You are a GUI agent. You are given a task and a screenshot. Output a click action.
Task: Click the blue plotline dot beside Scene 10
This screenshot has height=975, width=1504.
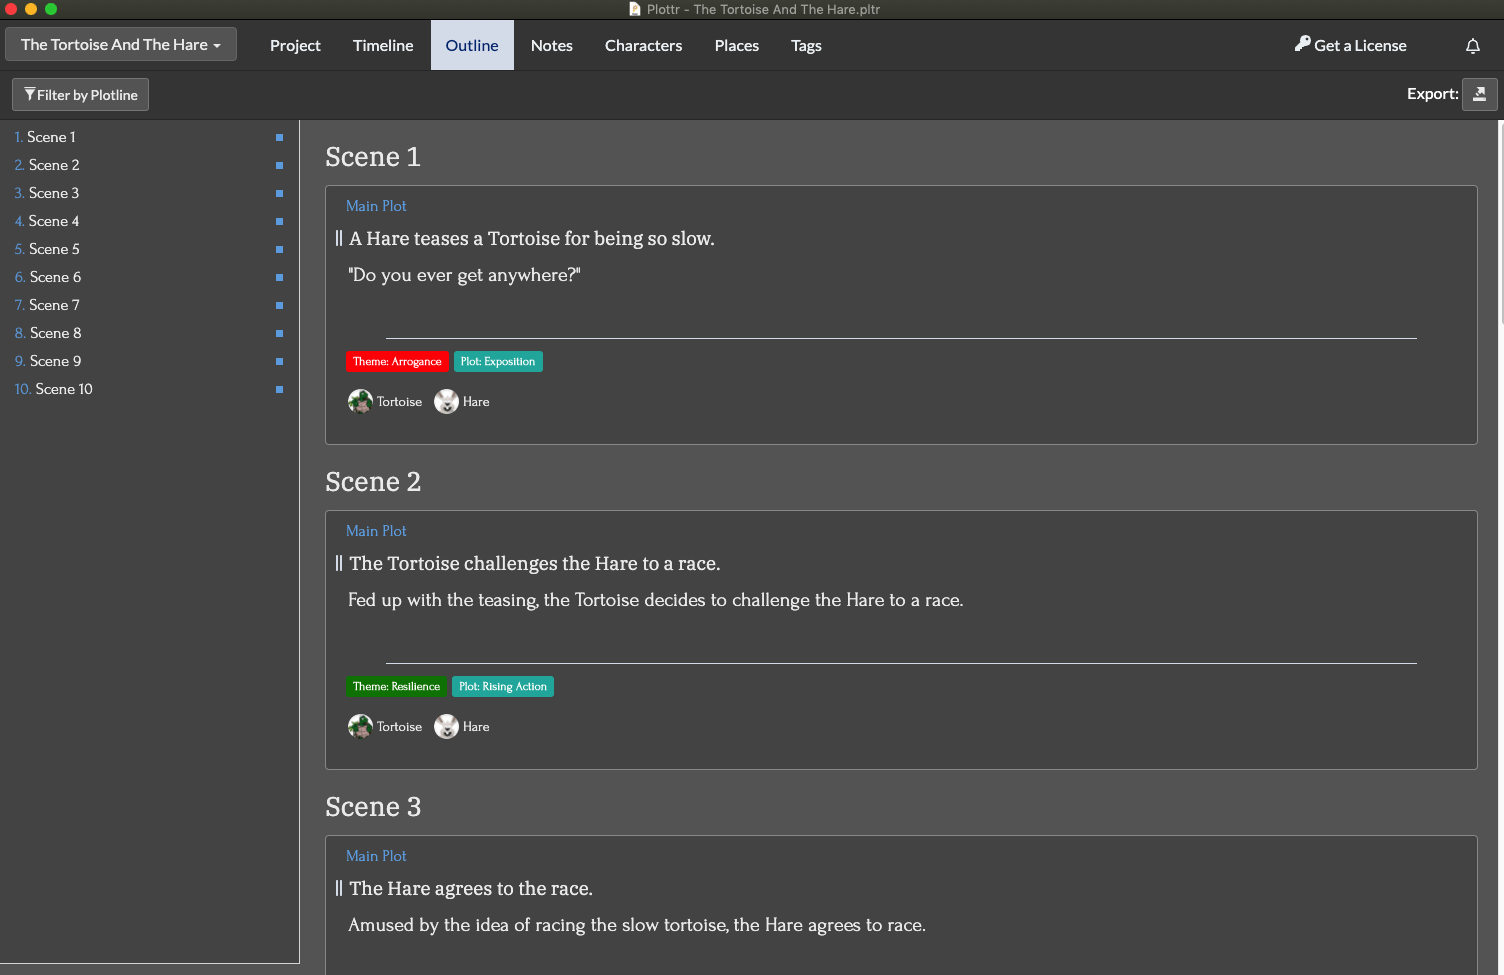279,389
